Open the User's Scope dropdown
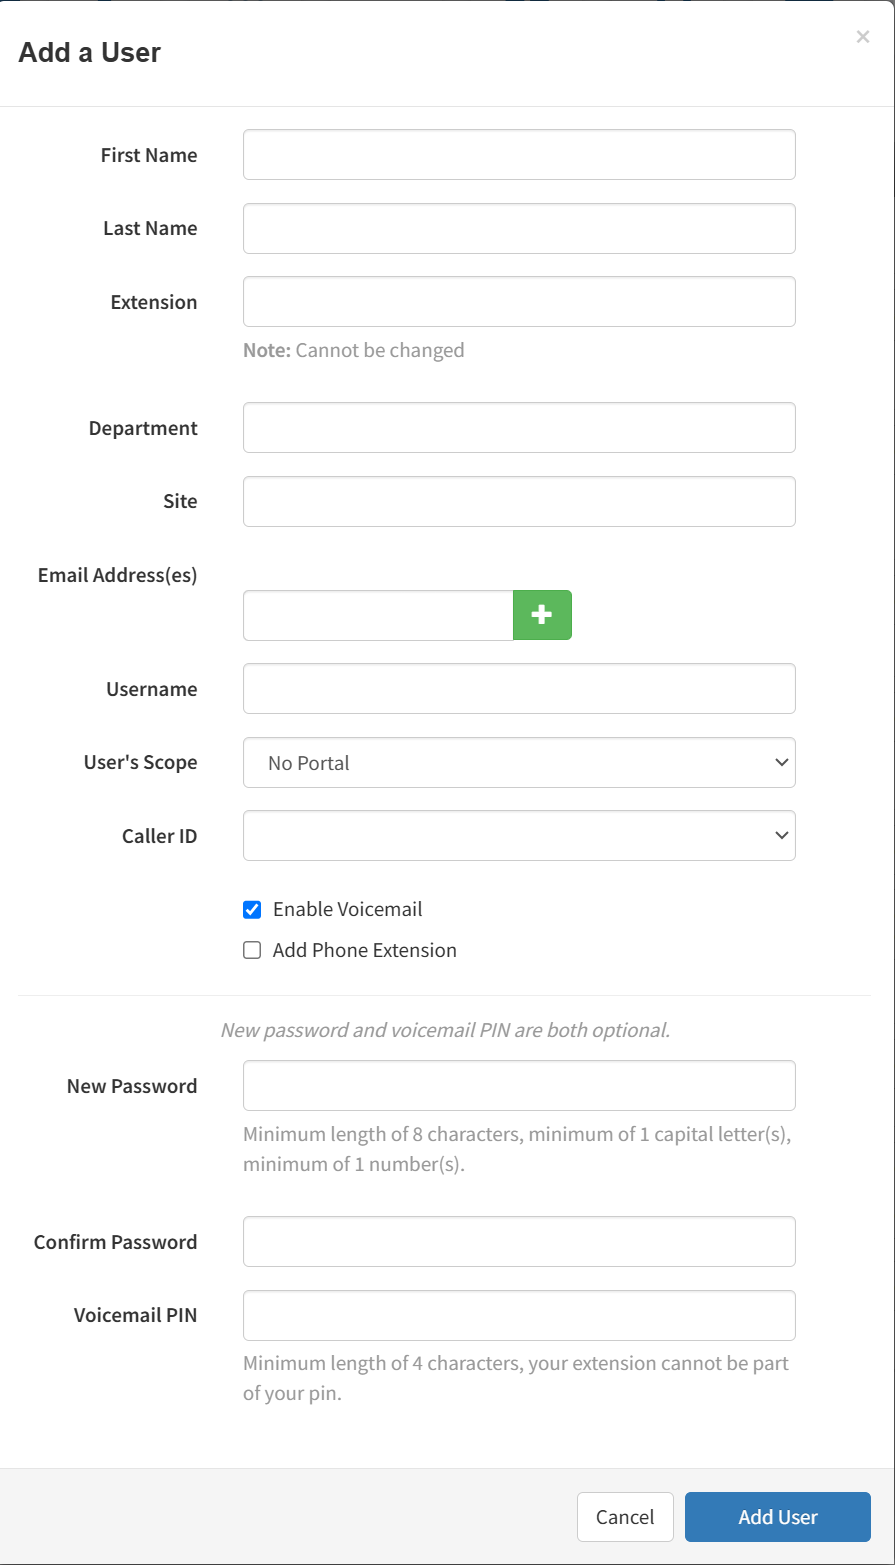Image resolution: width=895 pixels, height=1565 pixels. click(x=519, y=763)
